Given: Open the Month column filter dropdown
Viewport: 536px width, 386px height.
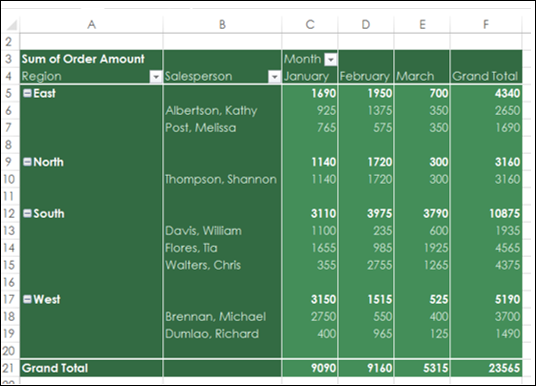Looking at the screenshot, I should click(x=330, y=60).
